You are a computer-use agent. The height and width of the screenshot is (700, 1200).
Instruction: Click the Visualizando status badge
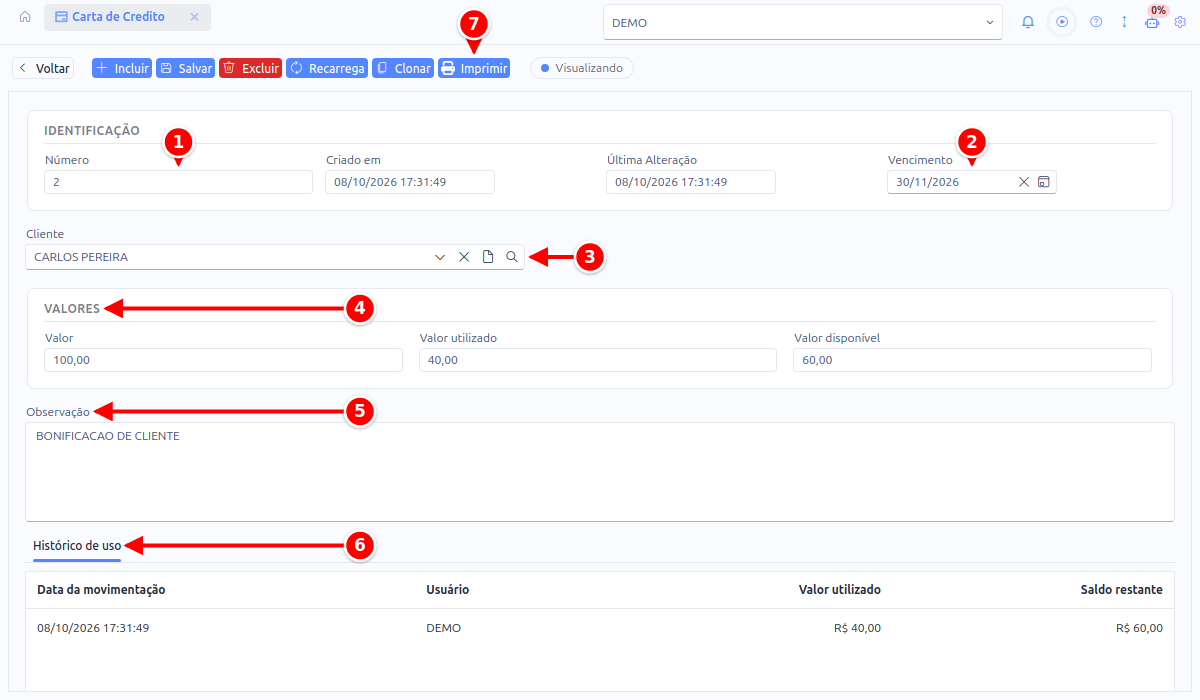point(582,69)
